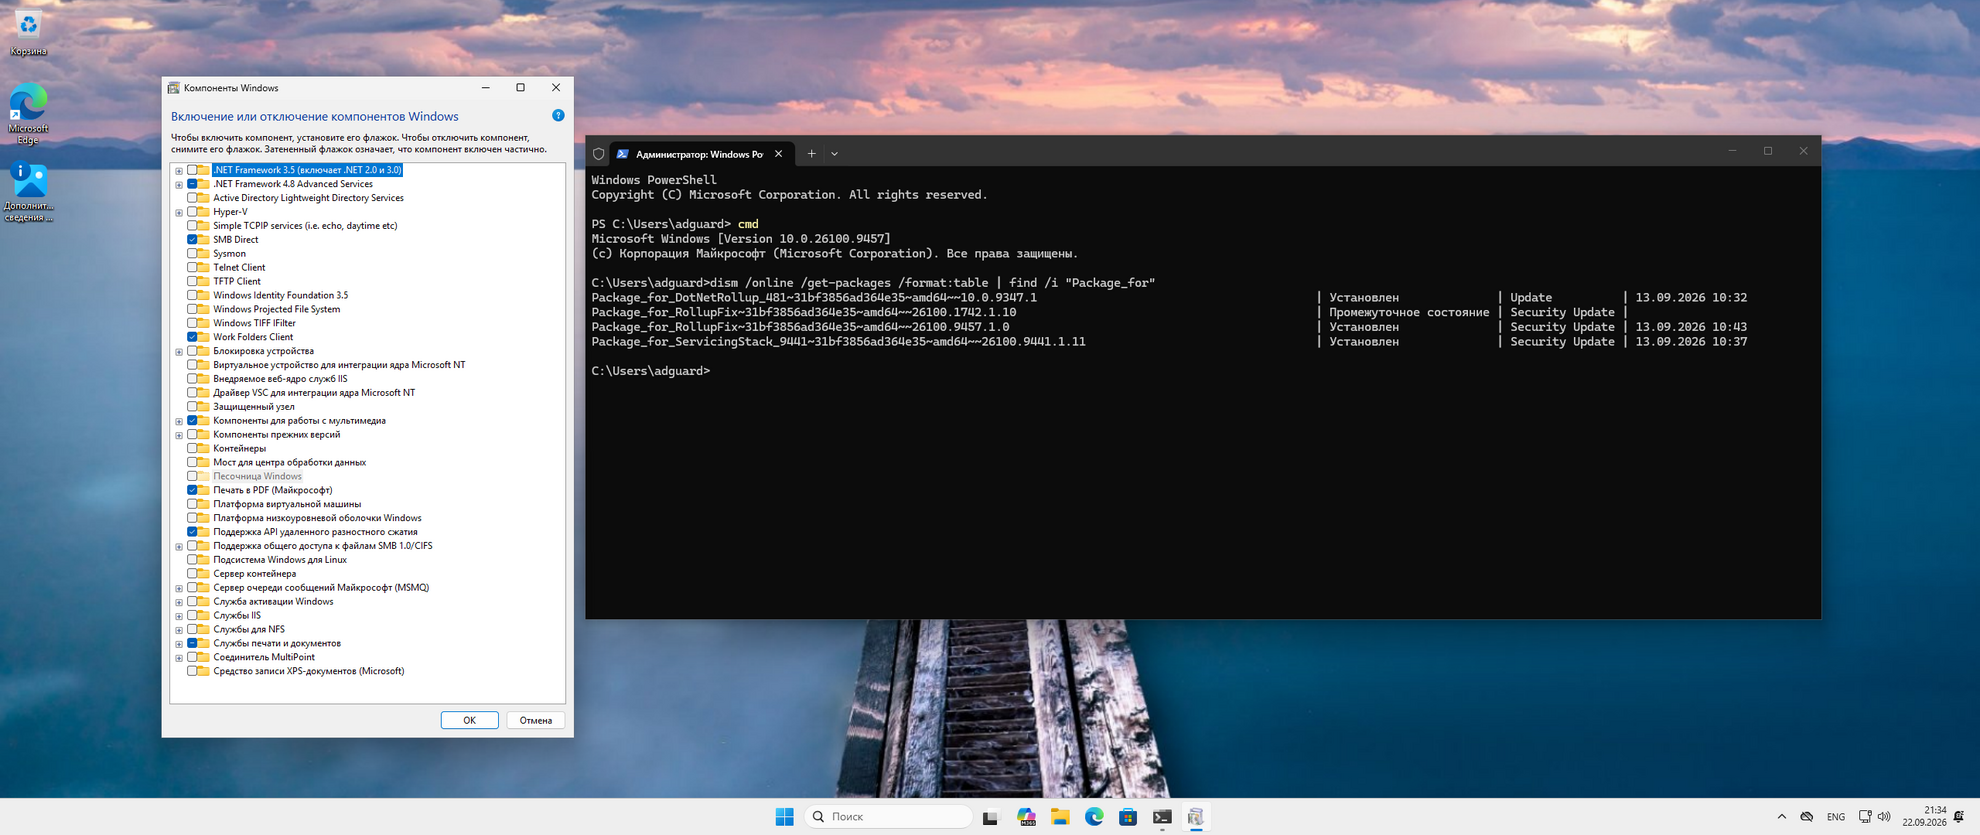Open the clock showing 21:34
Image resolution: width=1980 pixels, height=835 pixels.
(x=1924, y=817)
